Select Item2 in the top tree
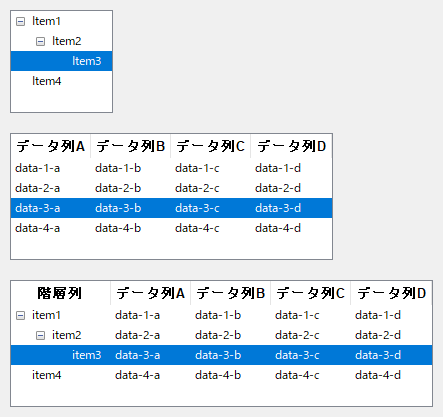 pyautogui.click(x=67, y=41)
